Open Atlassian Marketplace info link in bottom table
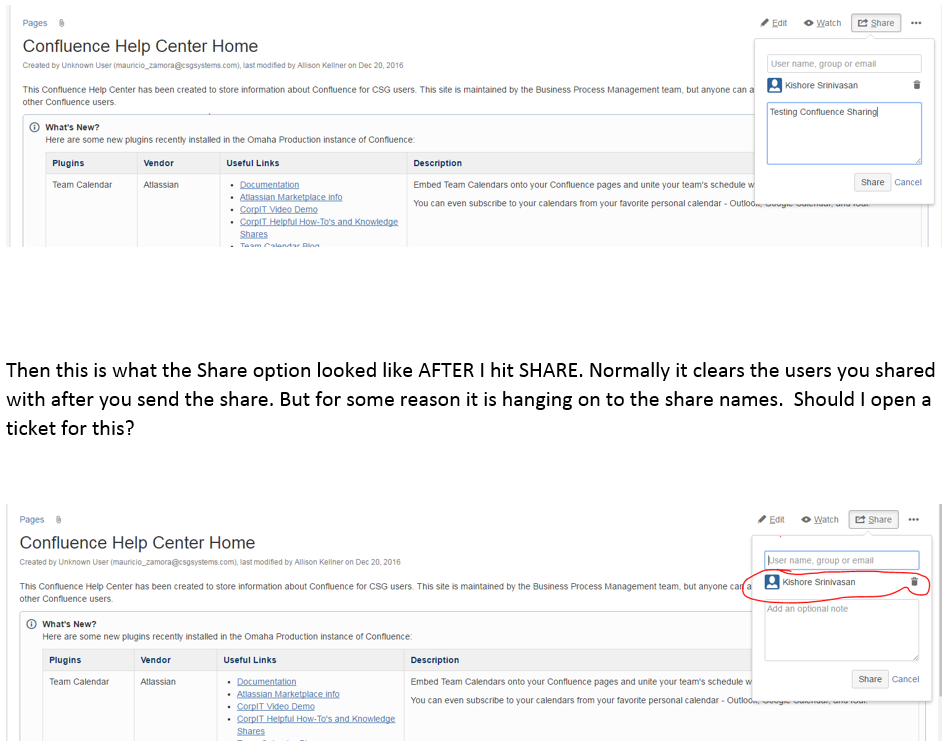The height and width of the screenshot is (745, 945). coord(288,694)
